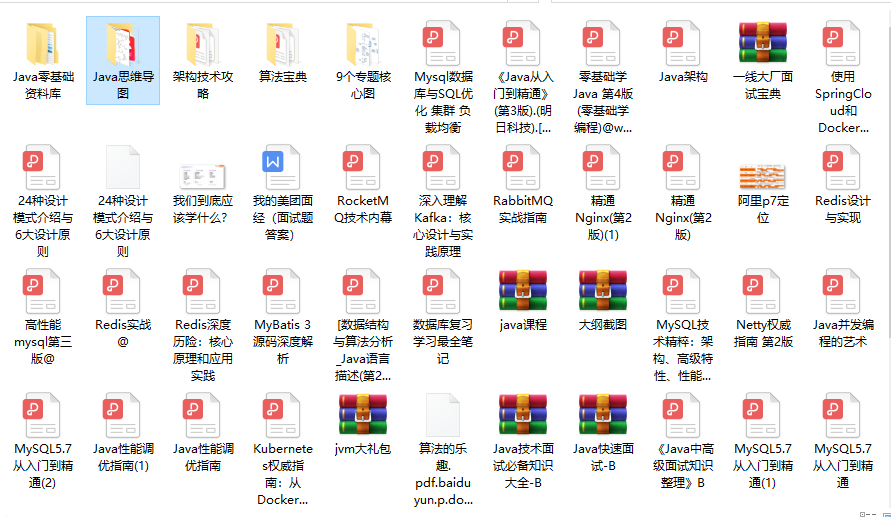Click the Netty权威指南 第2版 PDF icon
891x517 pixels.
(x=761, y=291)
